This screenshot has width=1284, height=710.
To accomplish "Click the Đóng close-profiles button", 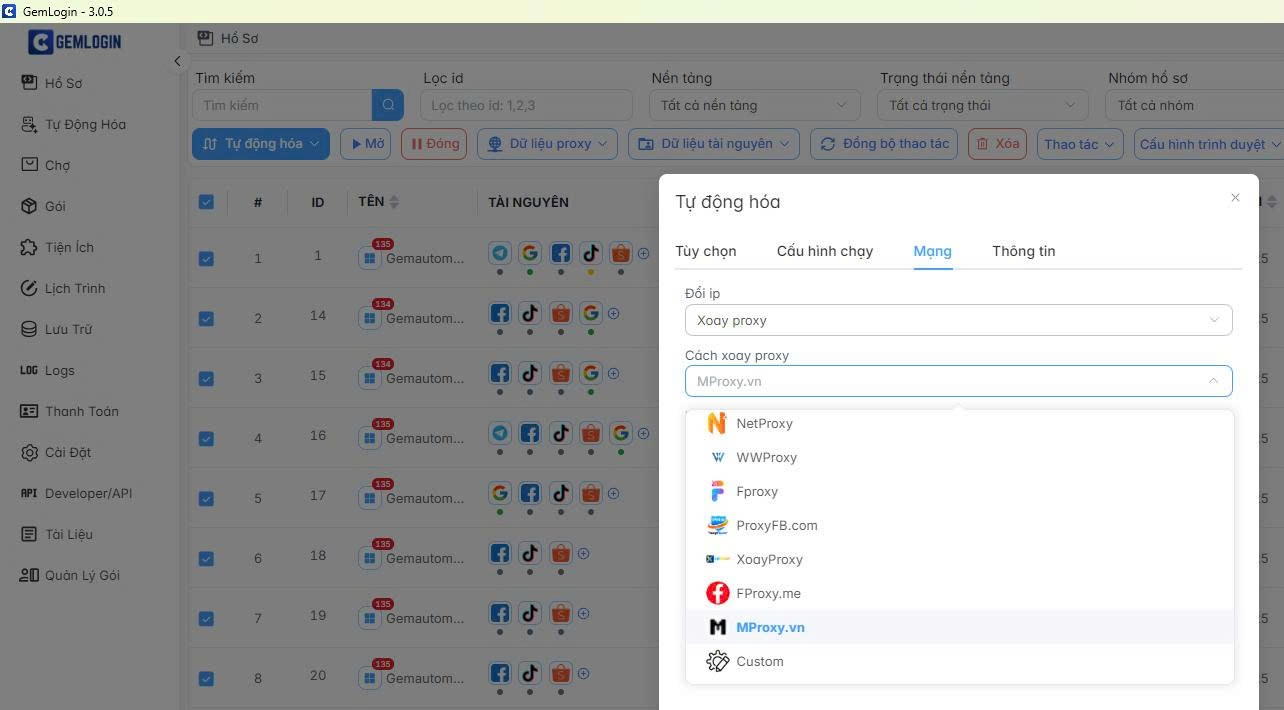I will pyautogui.click(x=434, y=144).
